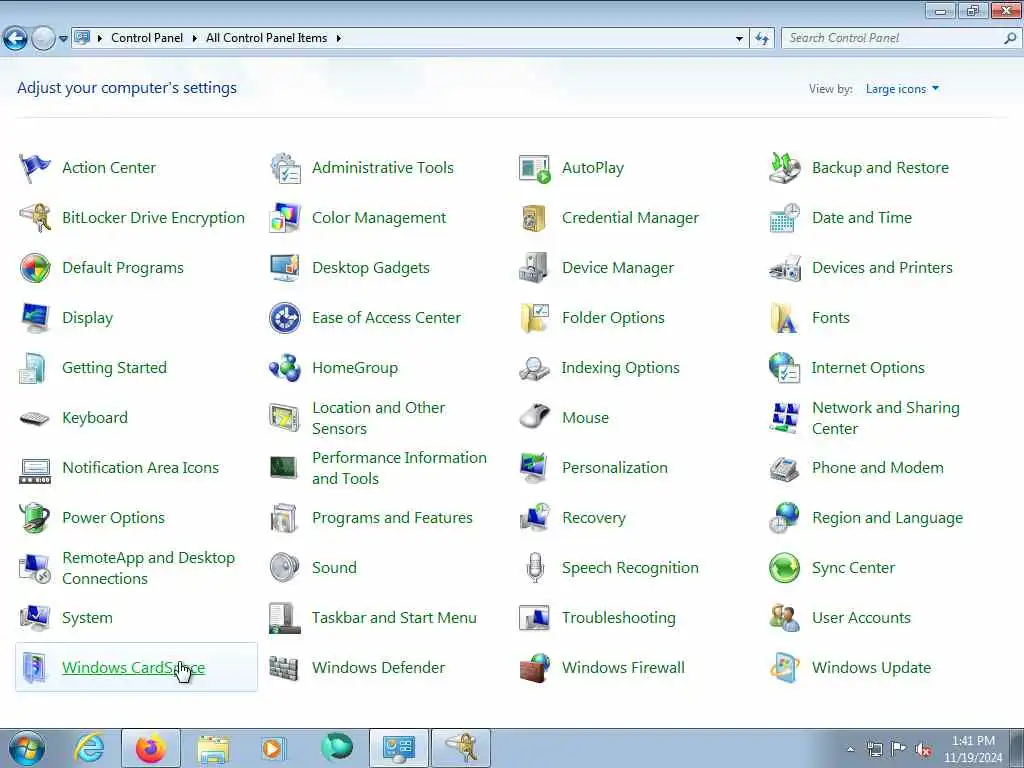Click the System link
This screenshot has width=1024, height=768.
[87, 618]
